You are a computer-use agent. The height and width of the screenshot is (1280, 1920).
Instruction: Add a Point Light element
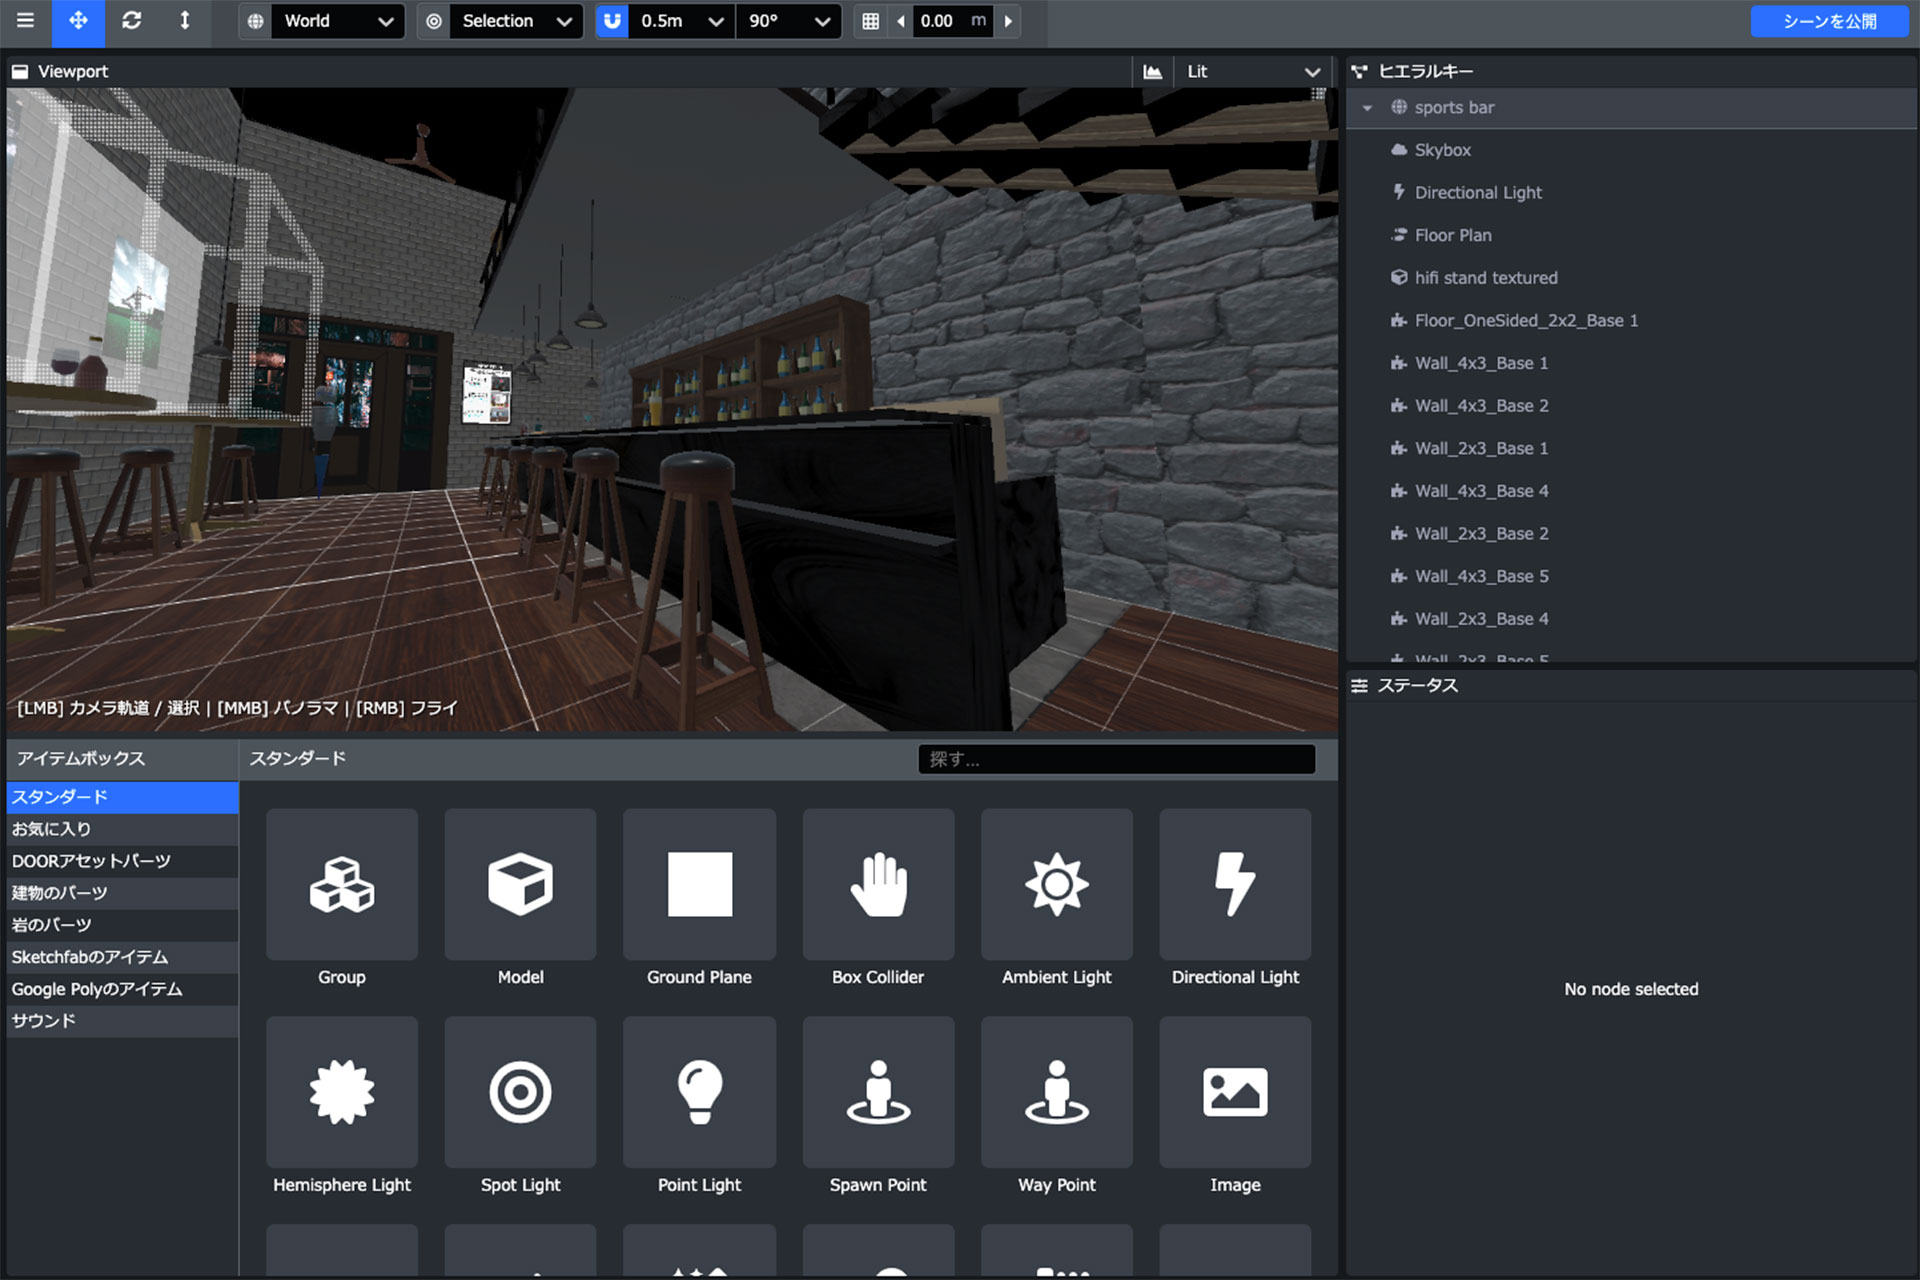click(699, 1092)
